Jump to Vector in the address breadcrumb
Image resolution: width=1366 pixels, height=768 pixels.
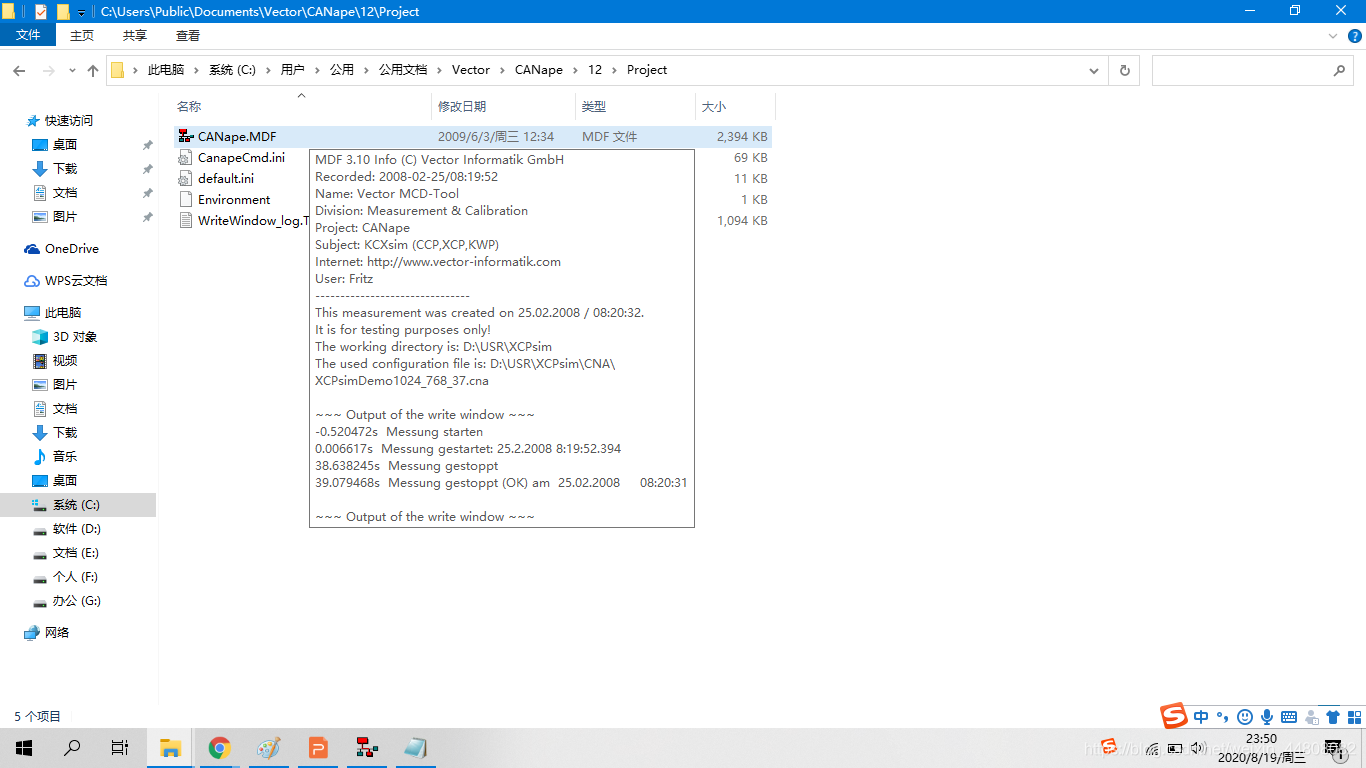[471, 70]
